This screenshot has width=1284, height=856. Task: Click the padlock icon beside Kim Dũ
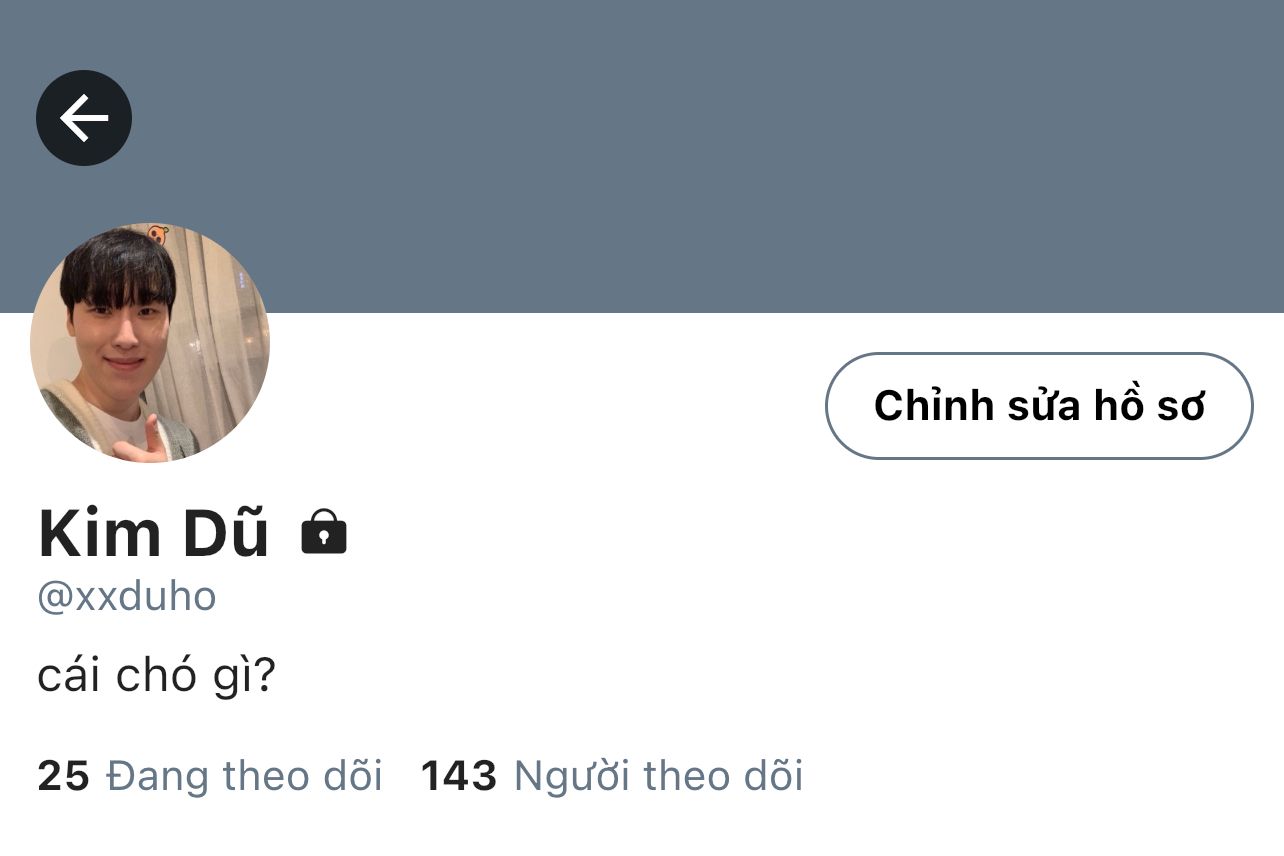tap(324, 532)
